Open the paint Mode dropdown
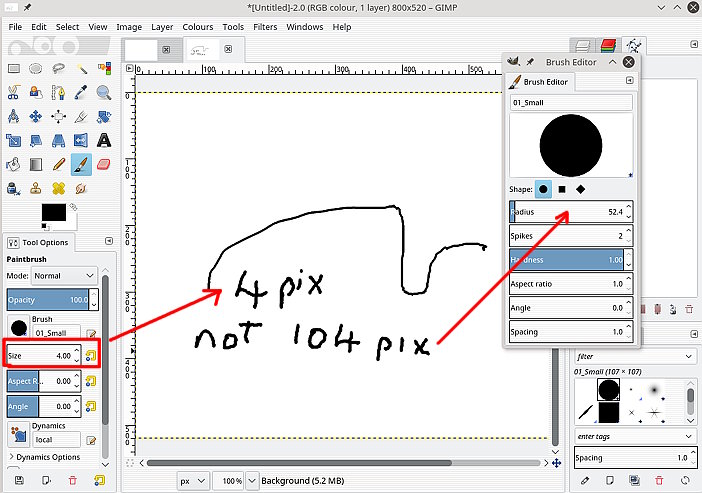 (x=64, y=276)
